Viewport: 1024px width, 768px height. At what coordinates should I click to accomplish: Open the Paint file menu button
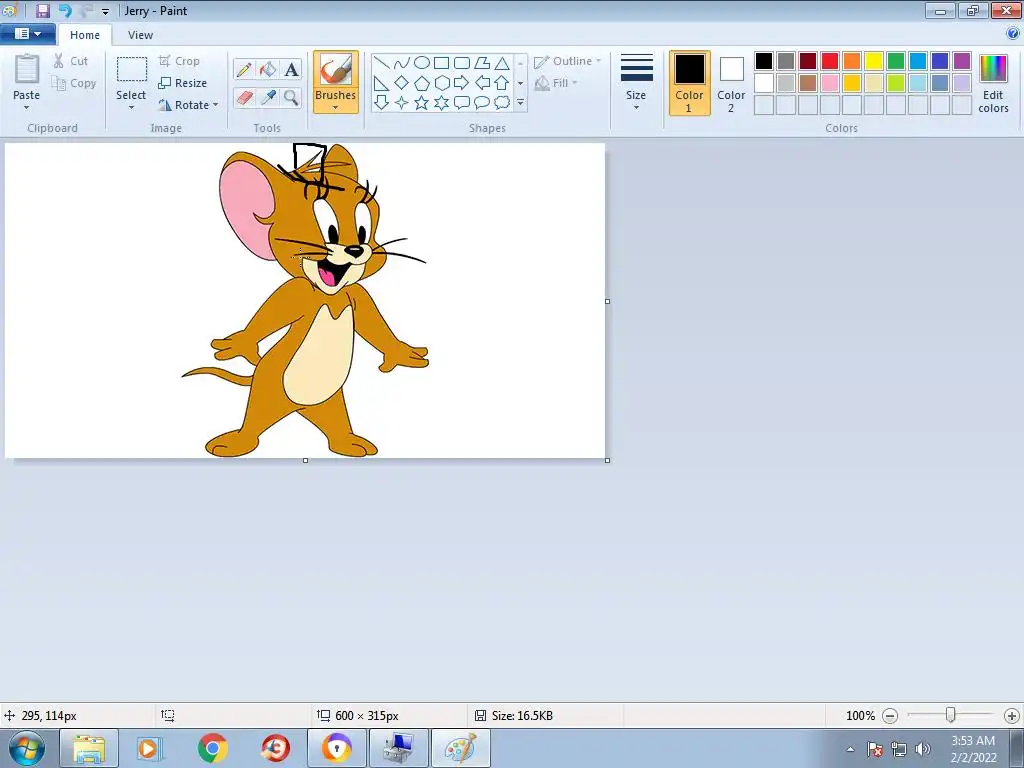tap(27, 34)
